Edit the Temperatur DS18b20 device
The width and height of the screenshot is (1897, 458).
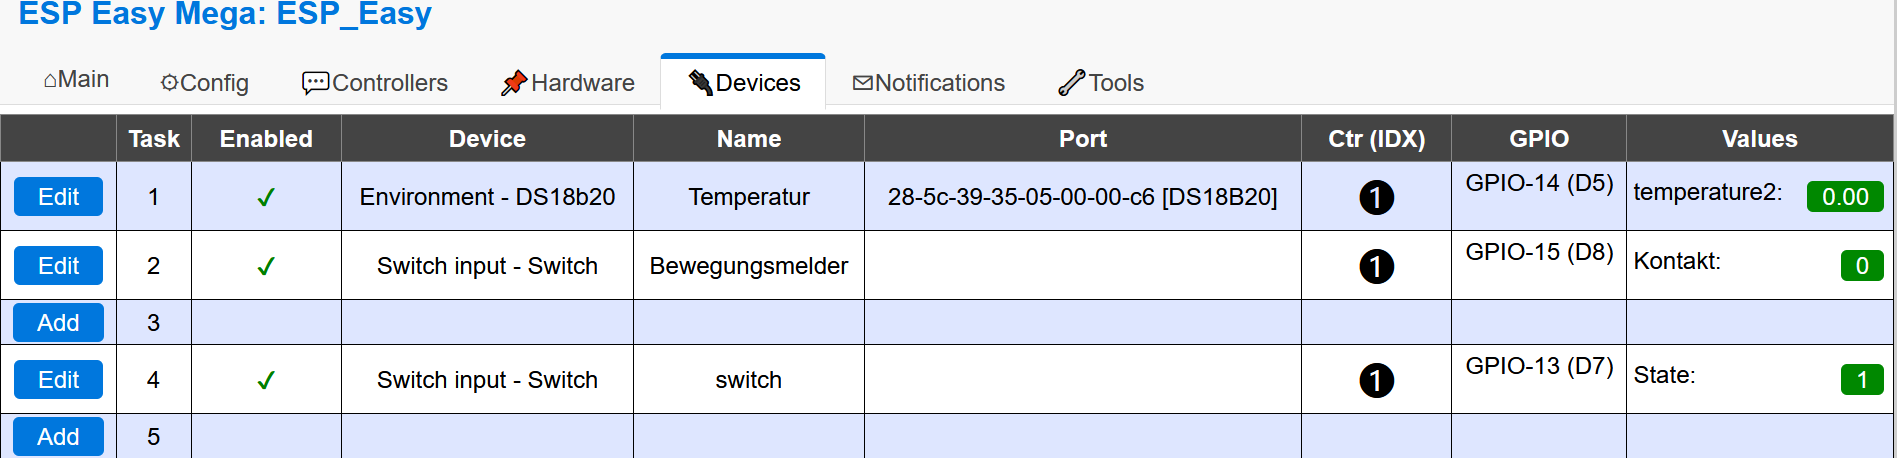tap(59, 197)
